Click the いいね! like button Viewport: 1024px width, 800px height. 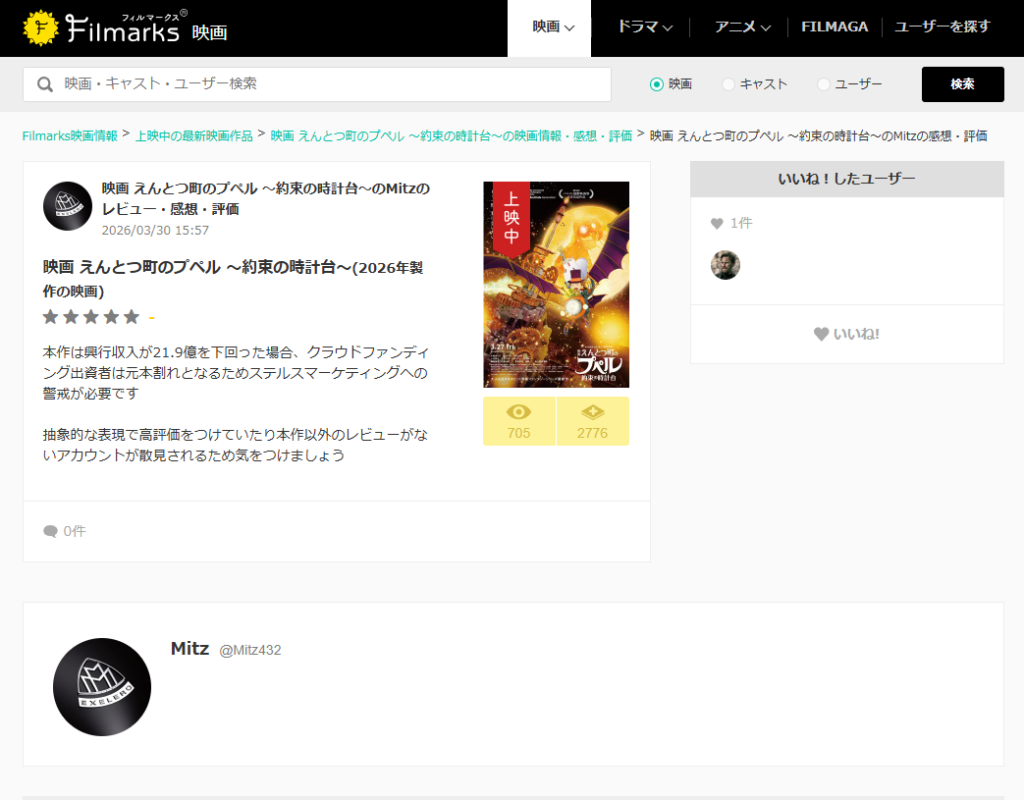pyautogui.click(x=846, y=334)
